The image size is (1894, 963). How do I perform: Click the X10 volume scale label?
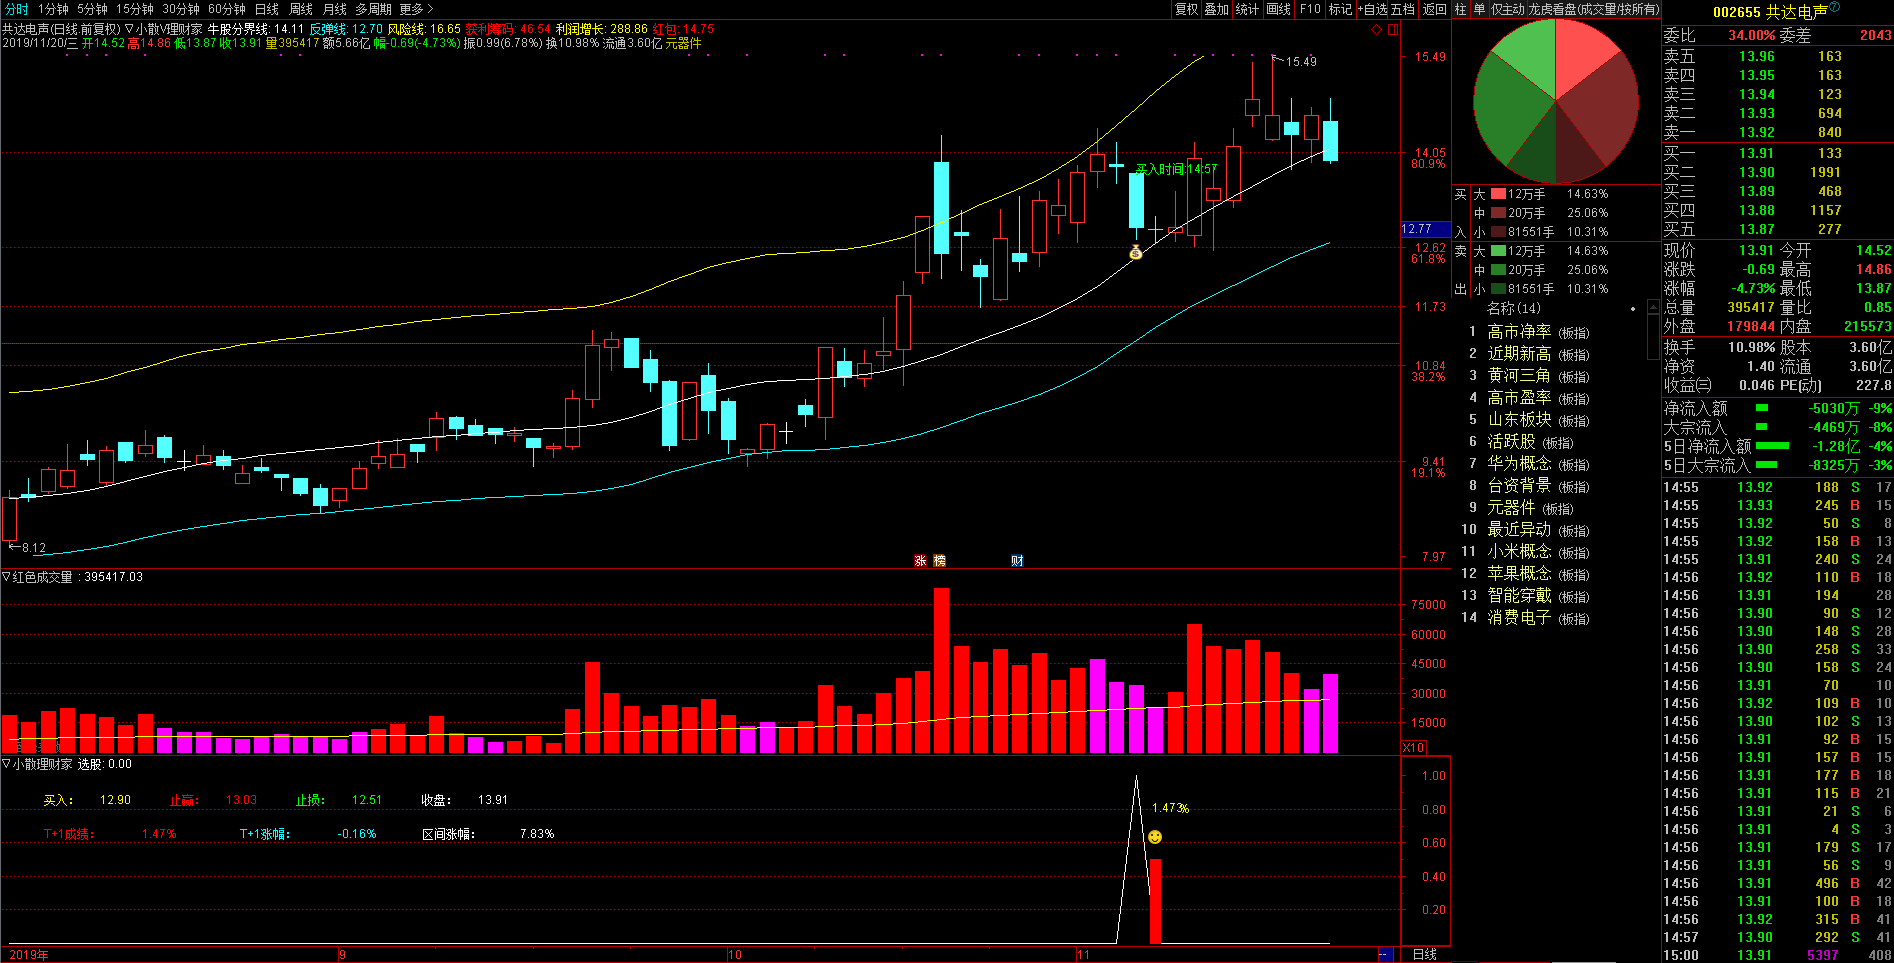point(1413,748)
